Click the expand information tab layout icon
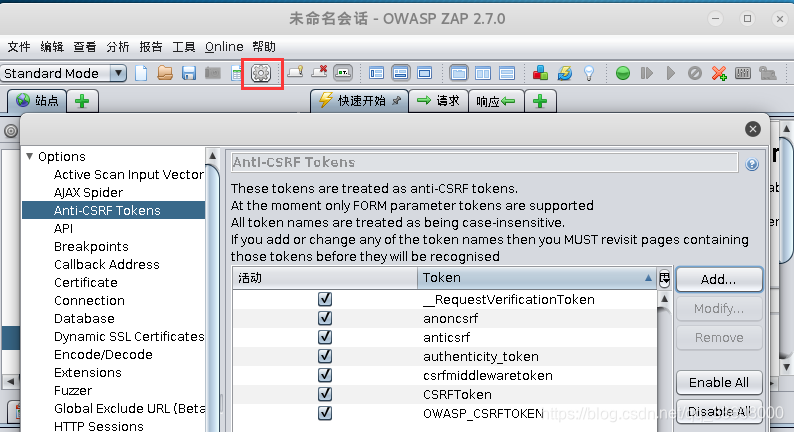The image size is (794, 432). [400, 73]
